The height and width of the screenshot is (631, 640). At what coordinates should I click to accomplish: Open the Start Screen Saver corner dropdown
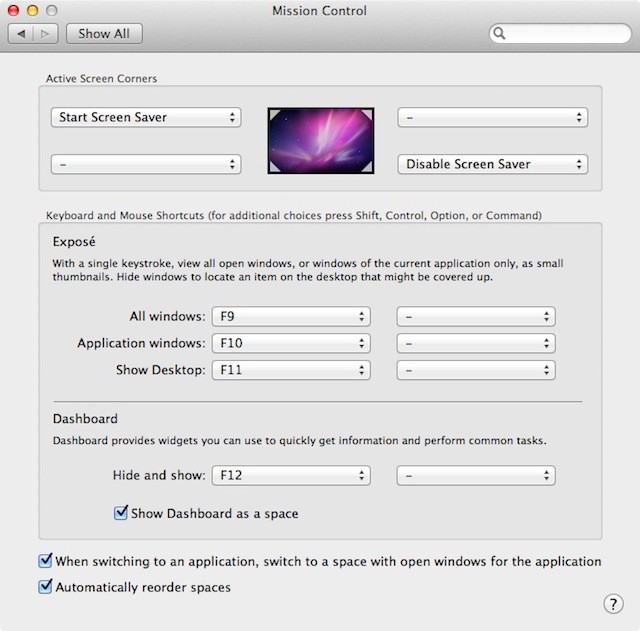(146, 117)
